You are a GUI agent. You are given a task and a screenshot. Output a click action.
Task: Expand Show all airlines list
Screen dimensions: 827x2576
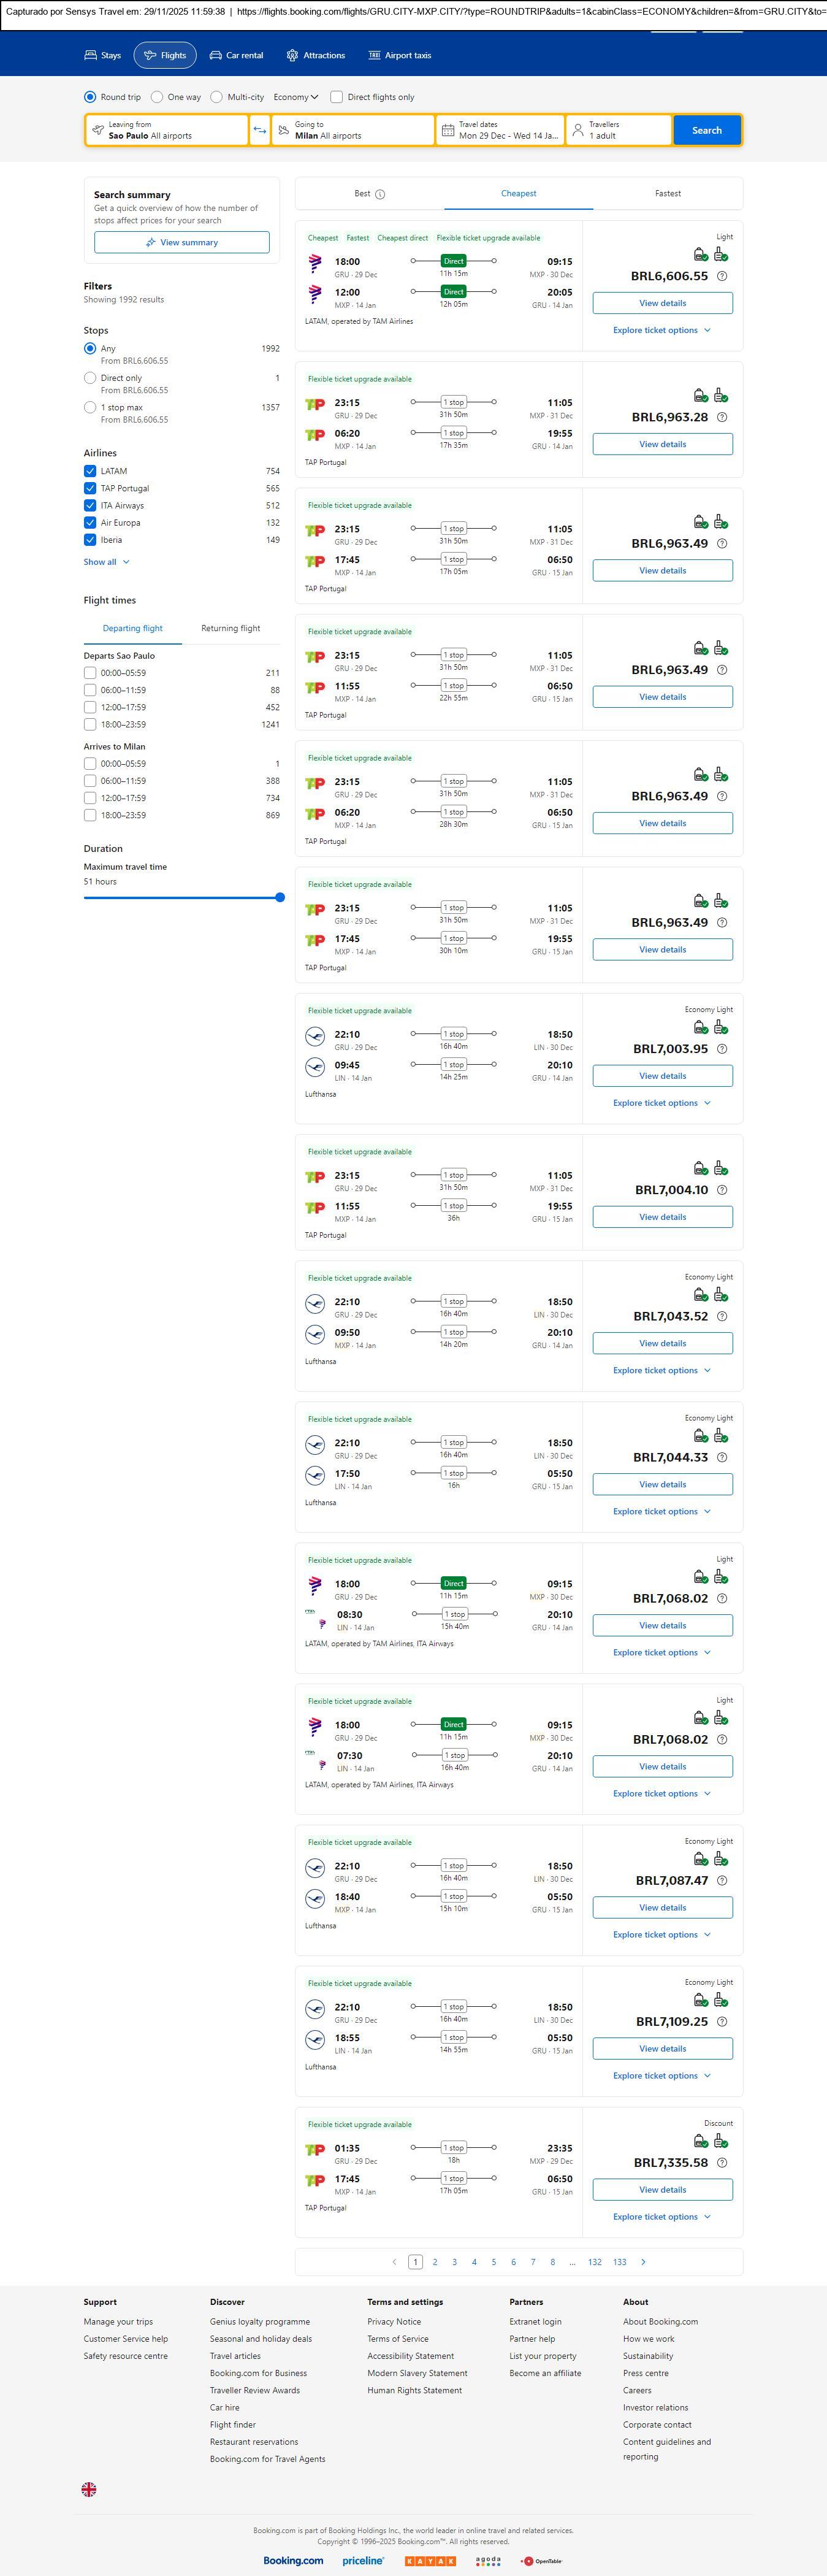(x=106, y=562)
